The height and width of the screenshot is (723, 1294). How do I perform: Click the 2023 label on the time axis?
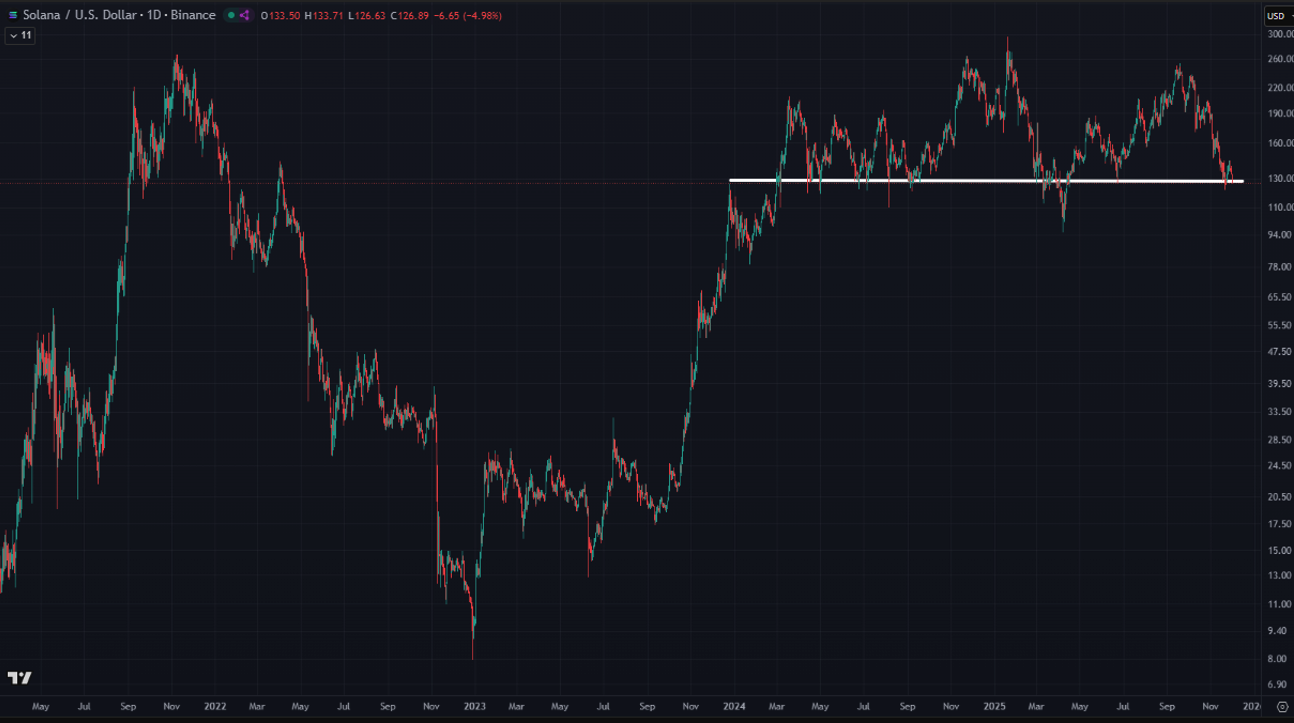[x=474, y=706]
